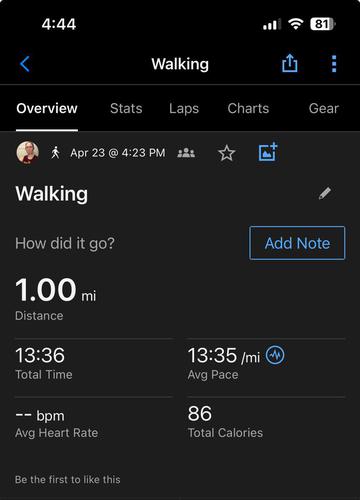Tap the 1.00 mi Distance value

[x=56, y=290]
